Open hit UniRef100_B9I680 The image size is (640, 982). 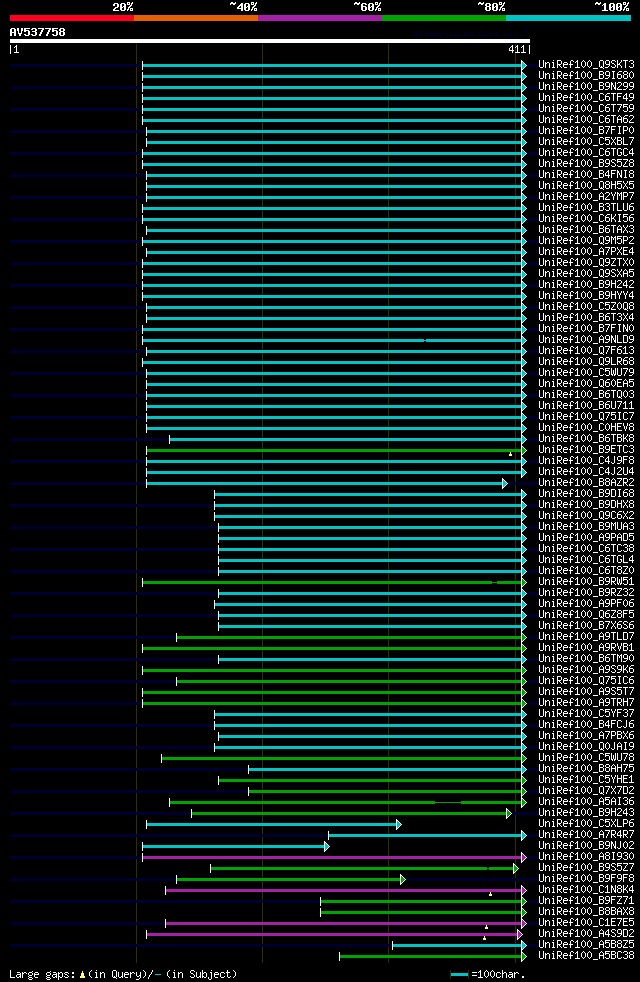click(x=586, y=75)
